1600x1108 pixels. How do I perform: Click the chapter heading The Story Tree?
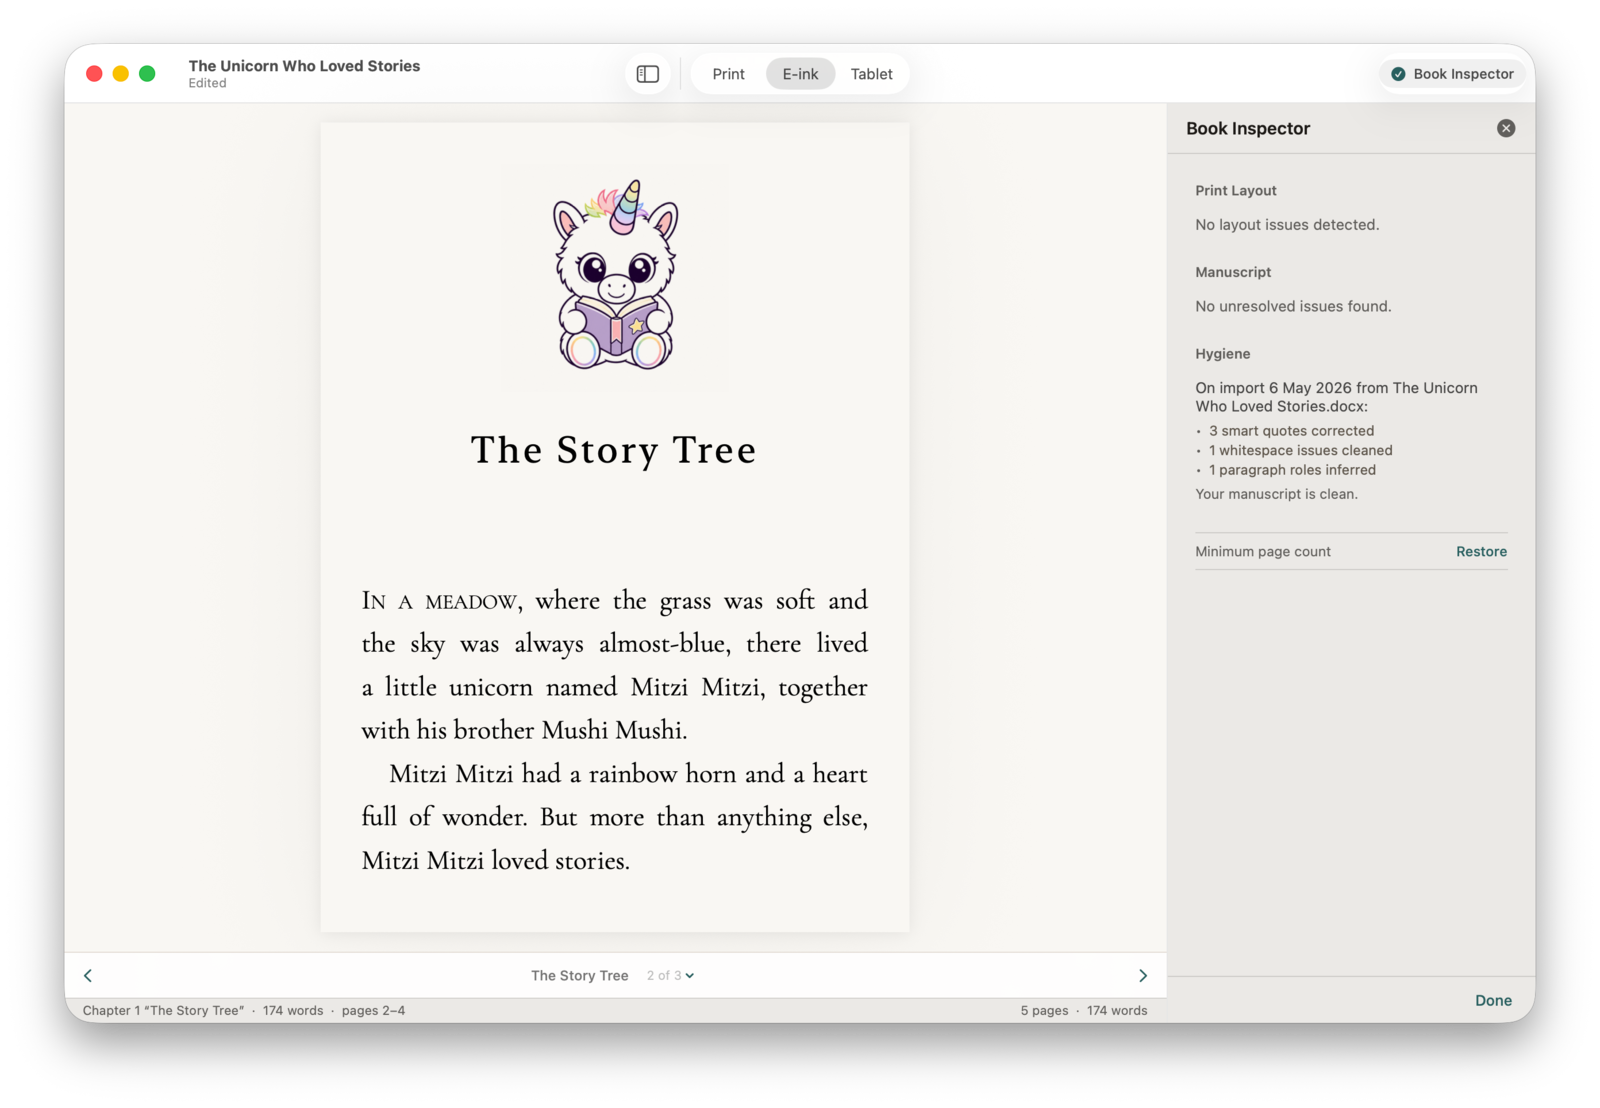click(614, 450)
